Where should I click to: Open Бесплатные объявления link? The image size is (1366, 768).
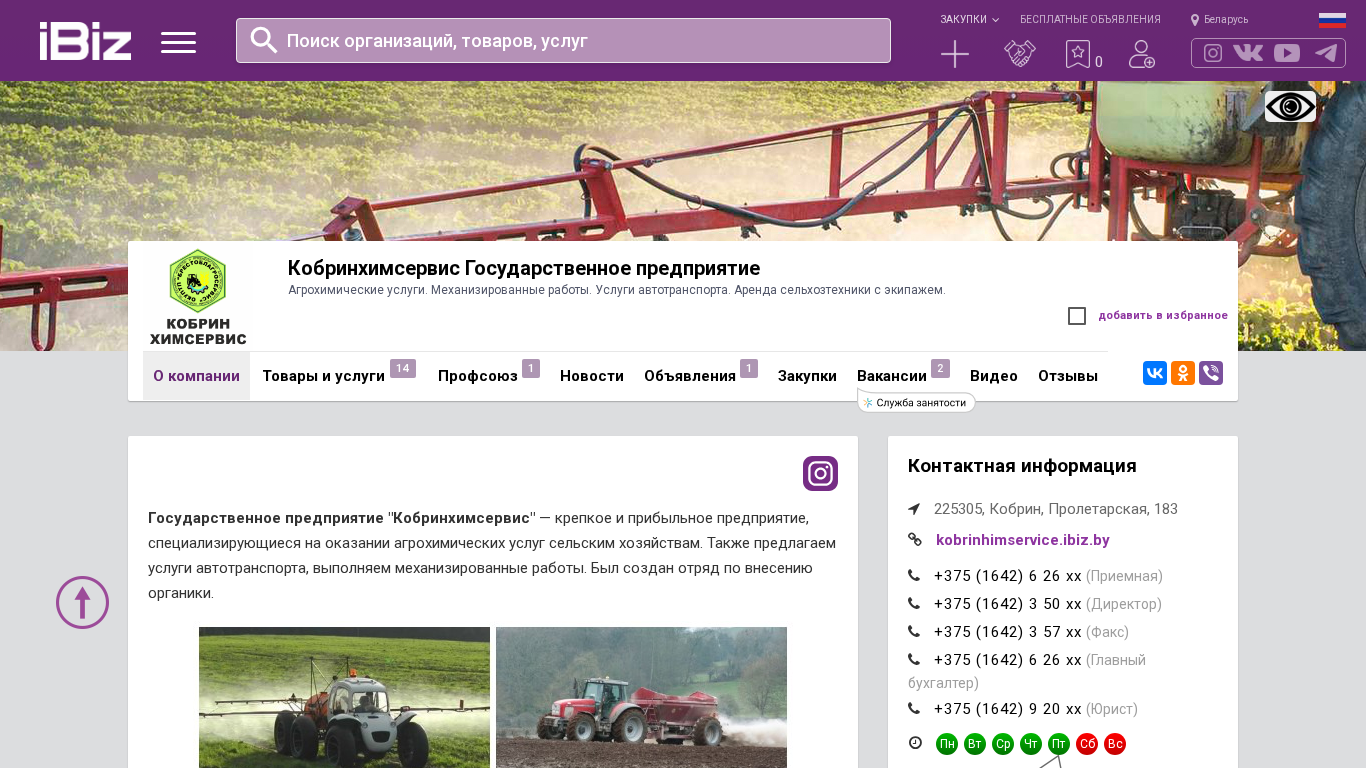[x=1090, y=19]
